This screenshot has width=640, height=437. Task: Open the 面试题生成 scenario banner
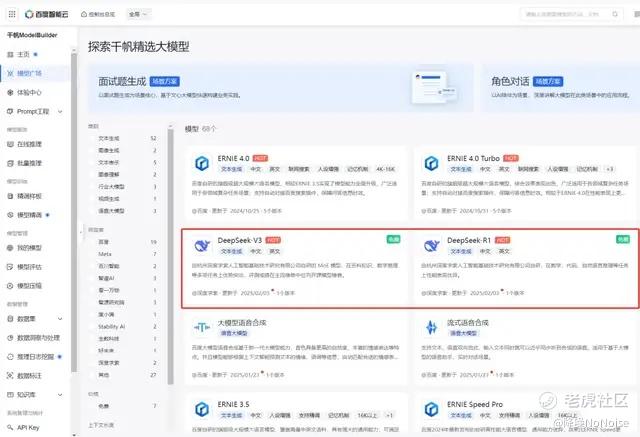281,88
